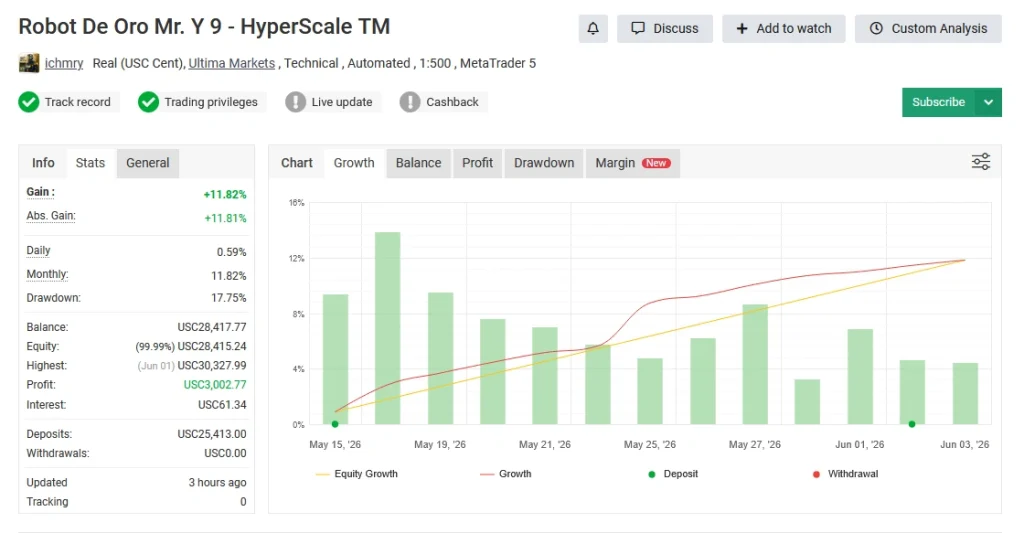Open chart settings sliders icon

[x=980, y=161]
